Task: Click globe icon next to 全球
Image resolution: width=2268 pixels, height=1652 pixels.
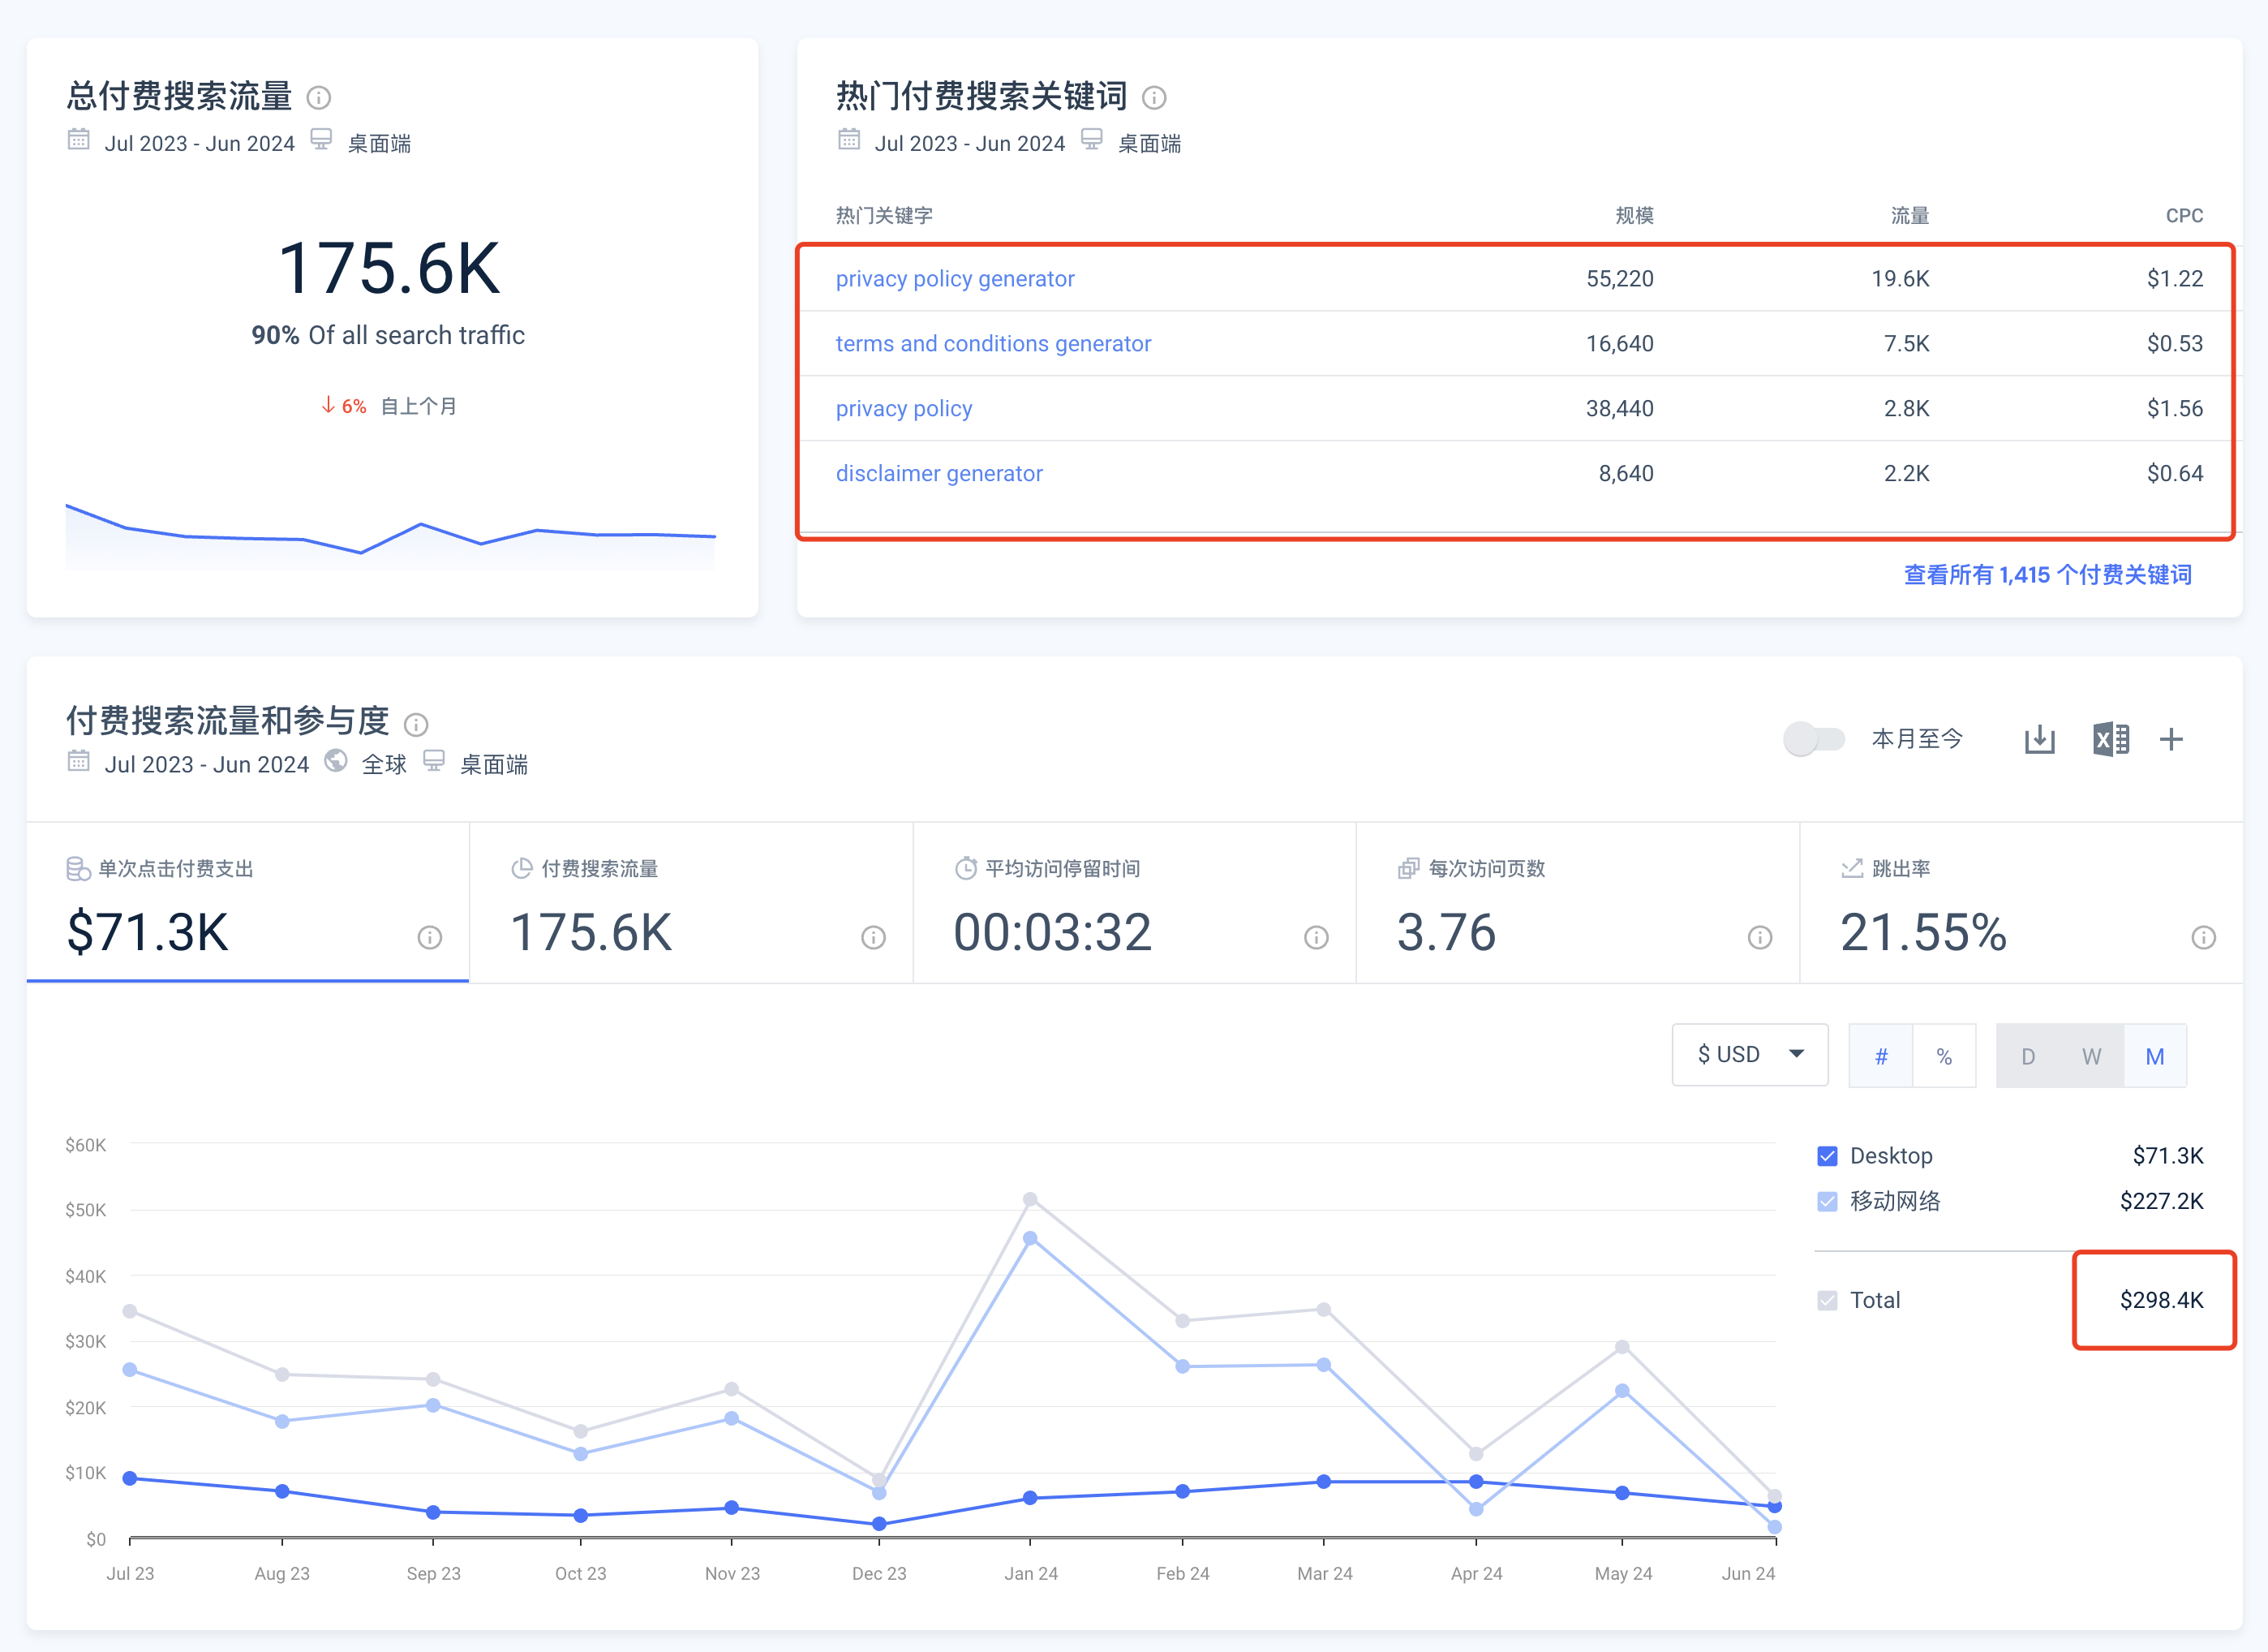Action: [336, 761]
